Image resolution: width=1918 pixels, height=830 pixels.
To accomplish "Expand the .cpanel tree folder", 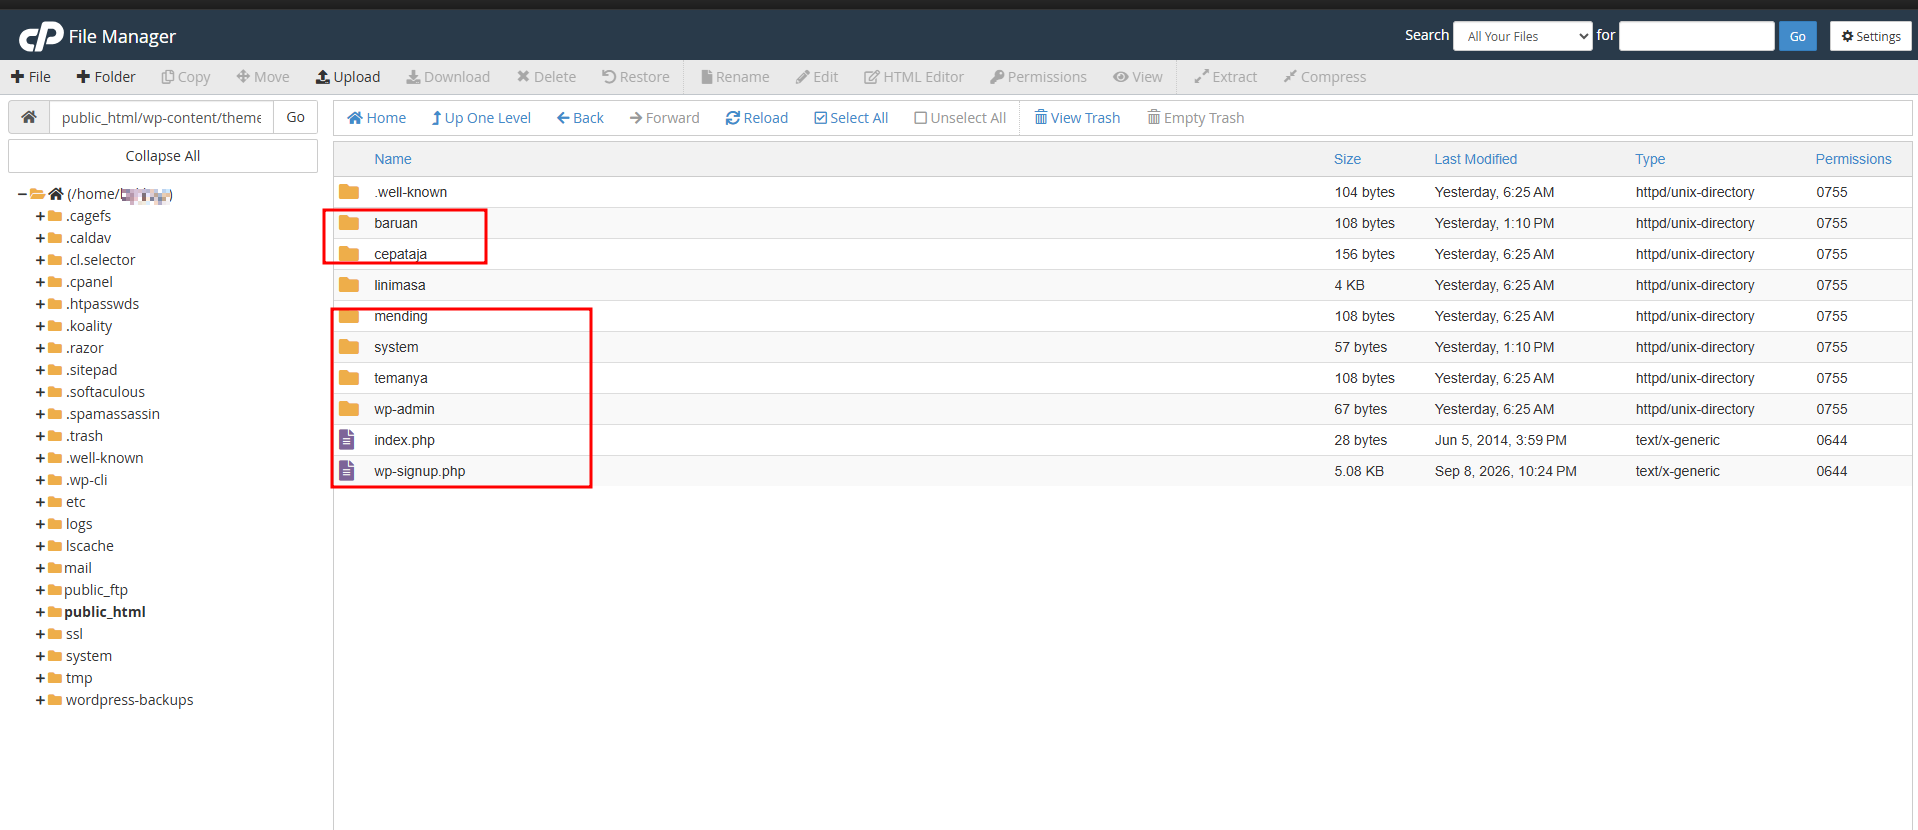I will [x=41, y=282].
